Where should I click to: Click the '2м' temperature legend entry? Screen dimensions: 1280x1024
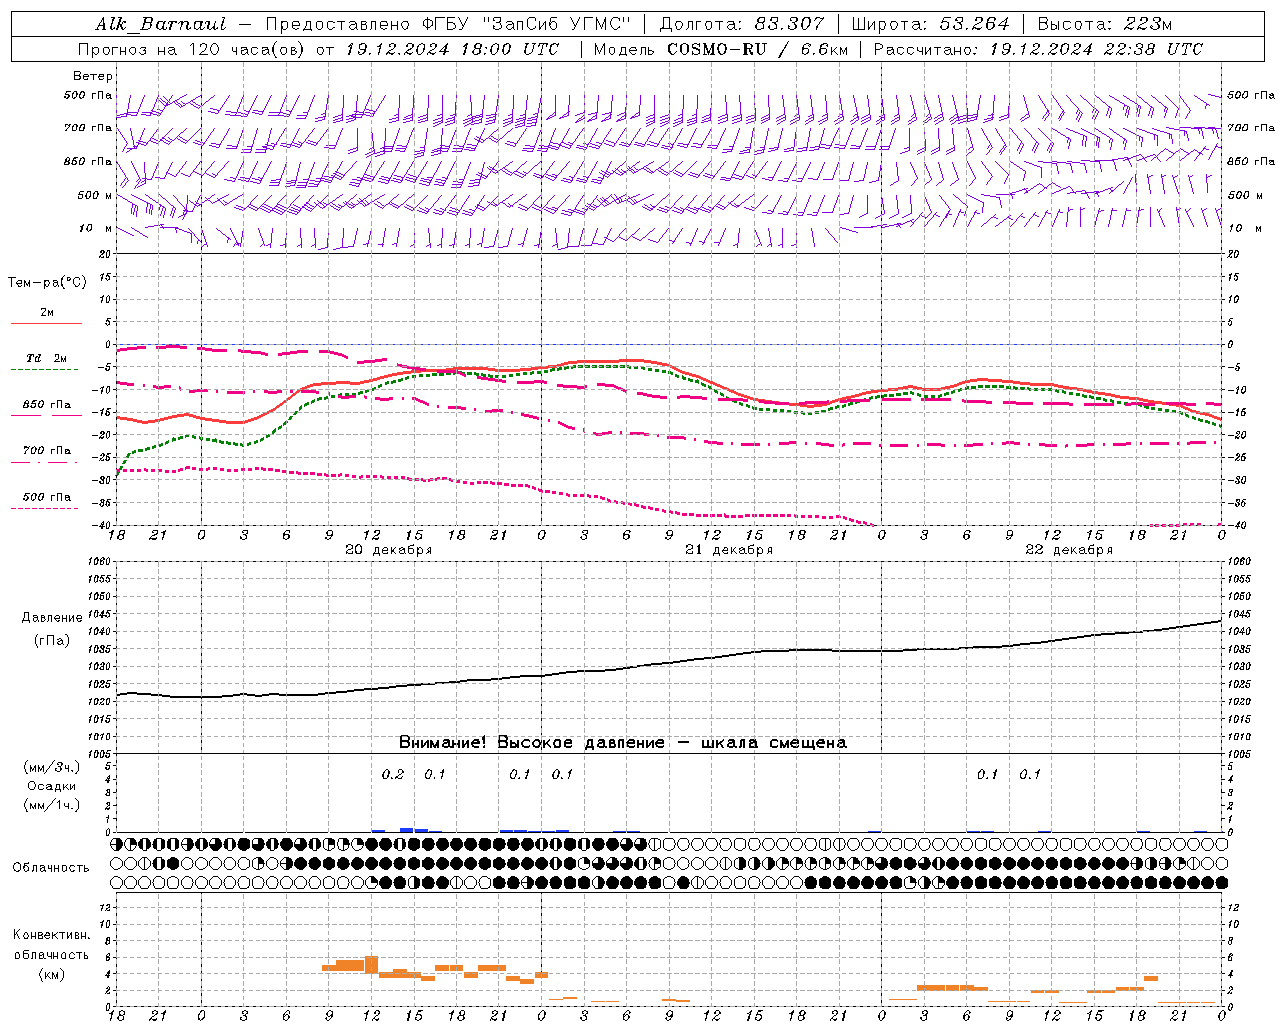[47, 312]
